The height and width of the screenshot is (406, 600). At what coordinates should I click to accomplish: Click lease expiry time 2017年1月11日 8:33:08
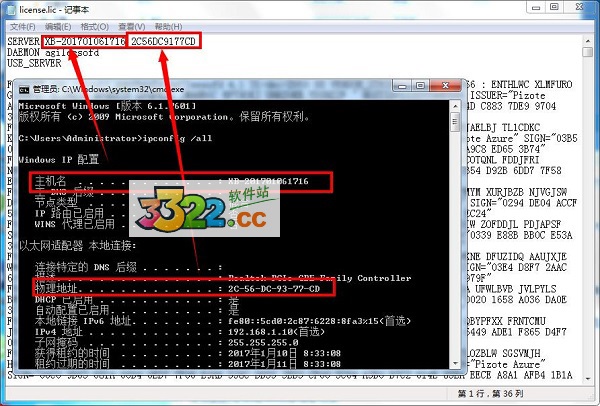(x=284, y=364)
